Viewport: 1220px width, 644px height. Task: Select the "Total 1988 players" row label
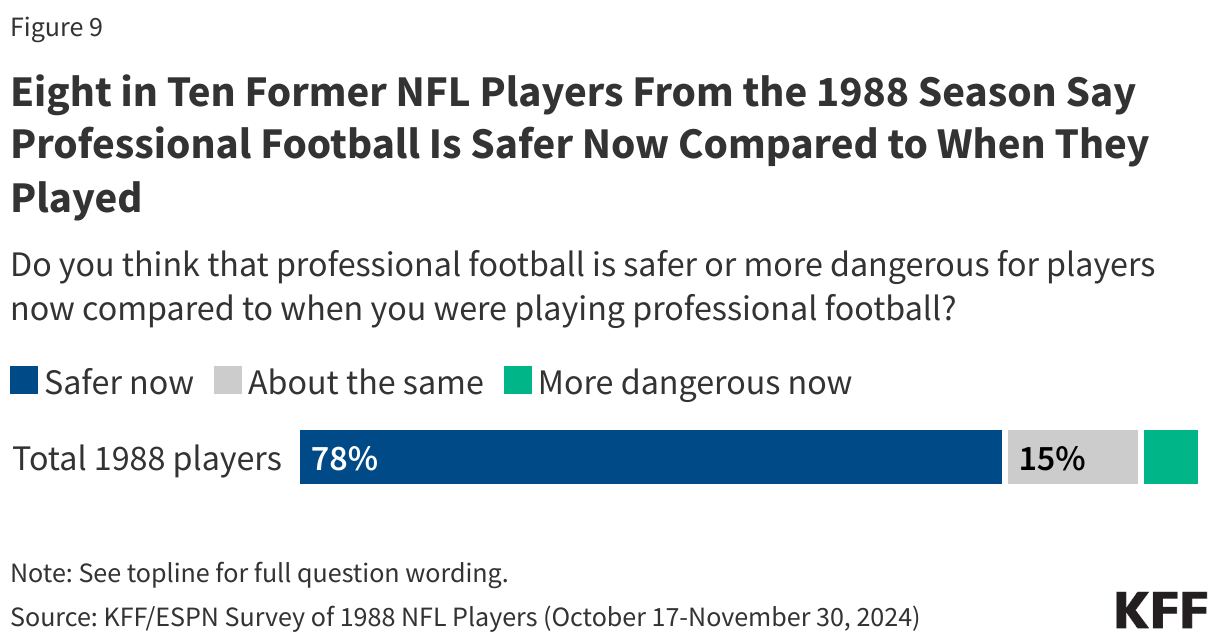pos(147,459)
